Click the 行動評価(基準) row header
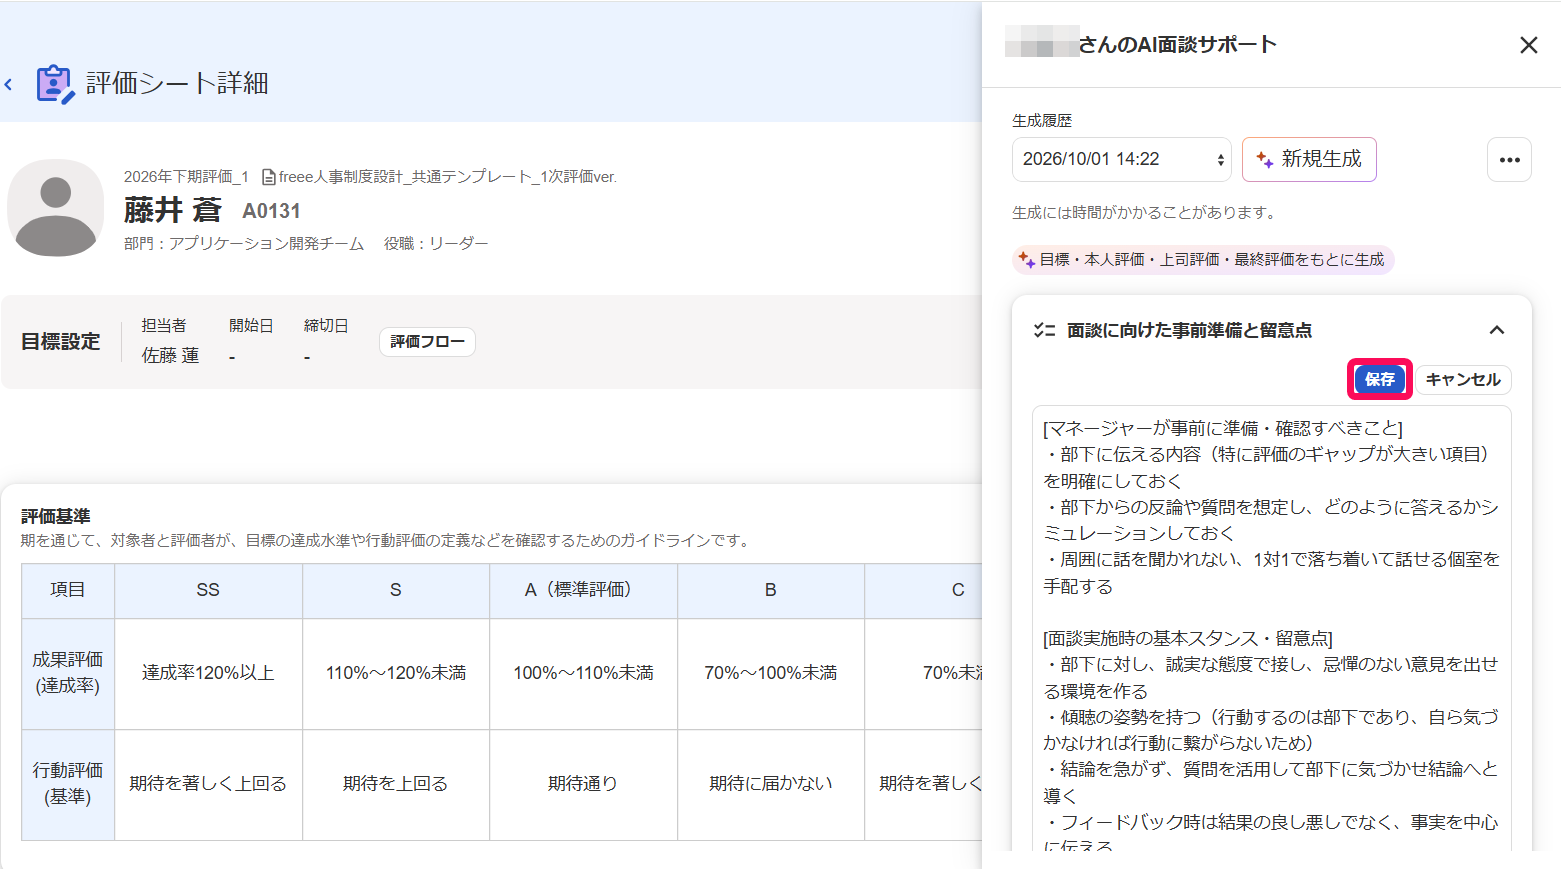The height and width of the screenshot is (869, 1561). pyautogui.click(x=68, y=784)
